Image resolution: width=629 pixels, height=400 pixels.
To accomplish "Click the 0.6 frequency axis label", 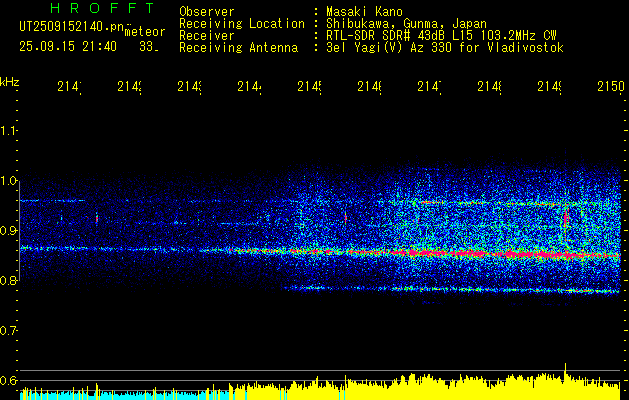I will (8, 380).
